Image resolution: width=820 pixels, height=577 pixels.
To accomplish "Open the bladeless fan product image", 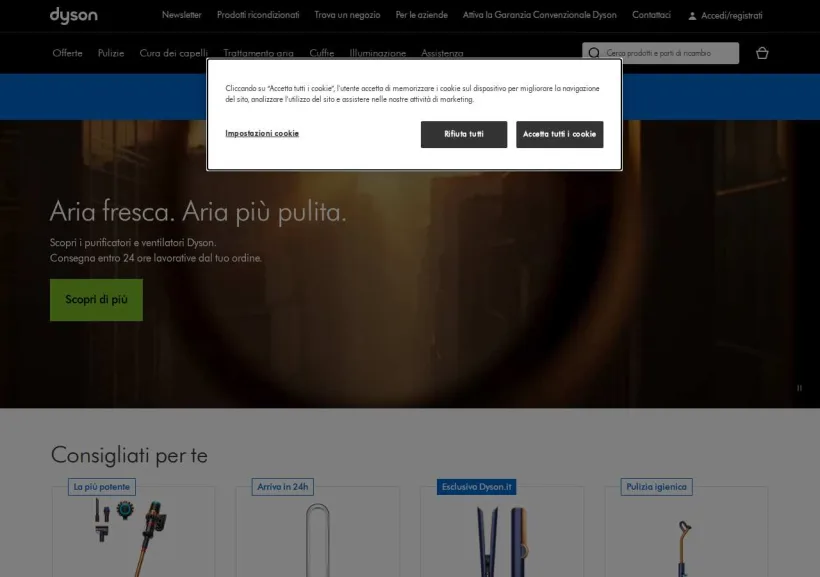I will pyautogui.click(x=317, y=540).
